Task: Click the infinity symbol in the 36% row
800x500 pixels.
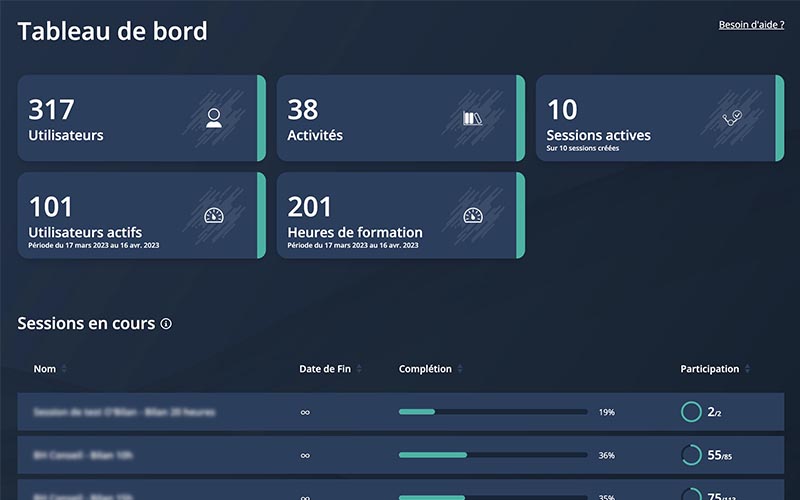Action: tap(305, 456)
